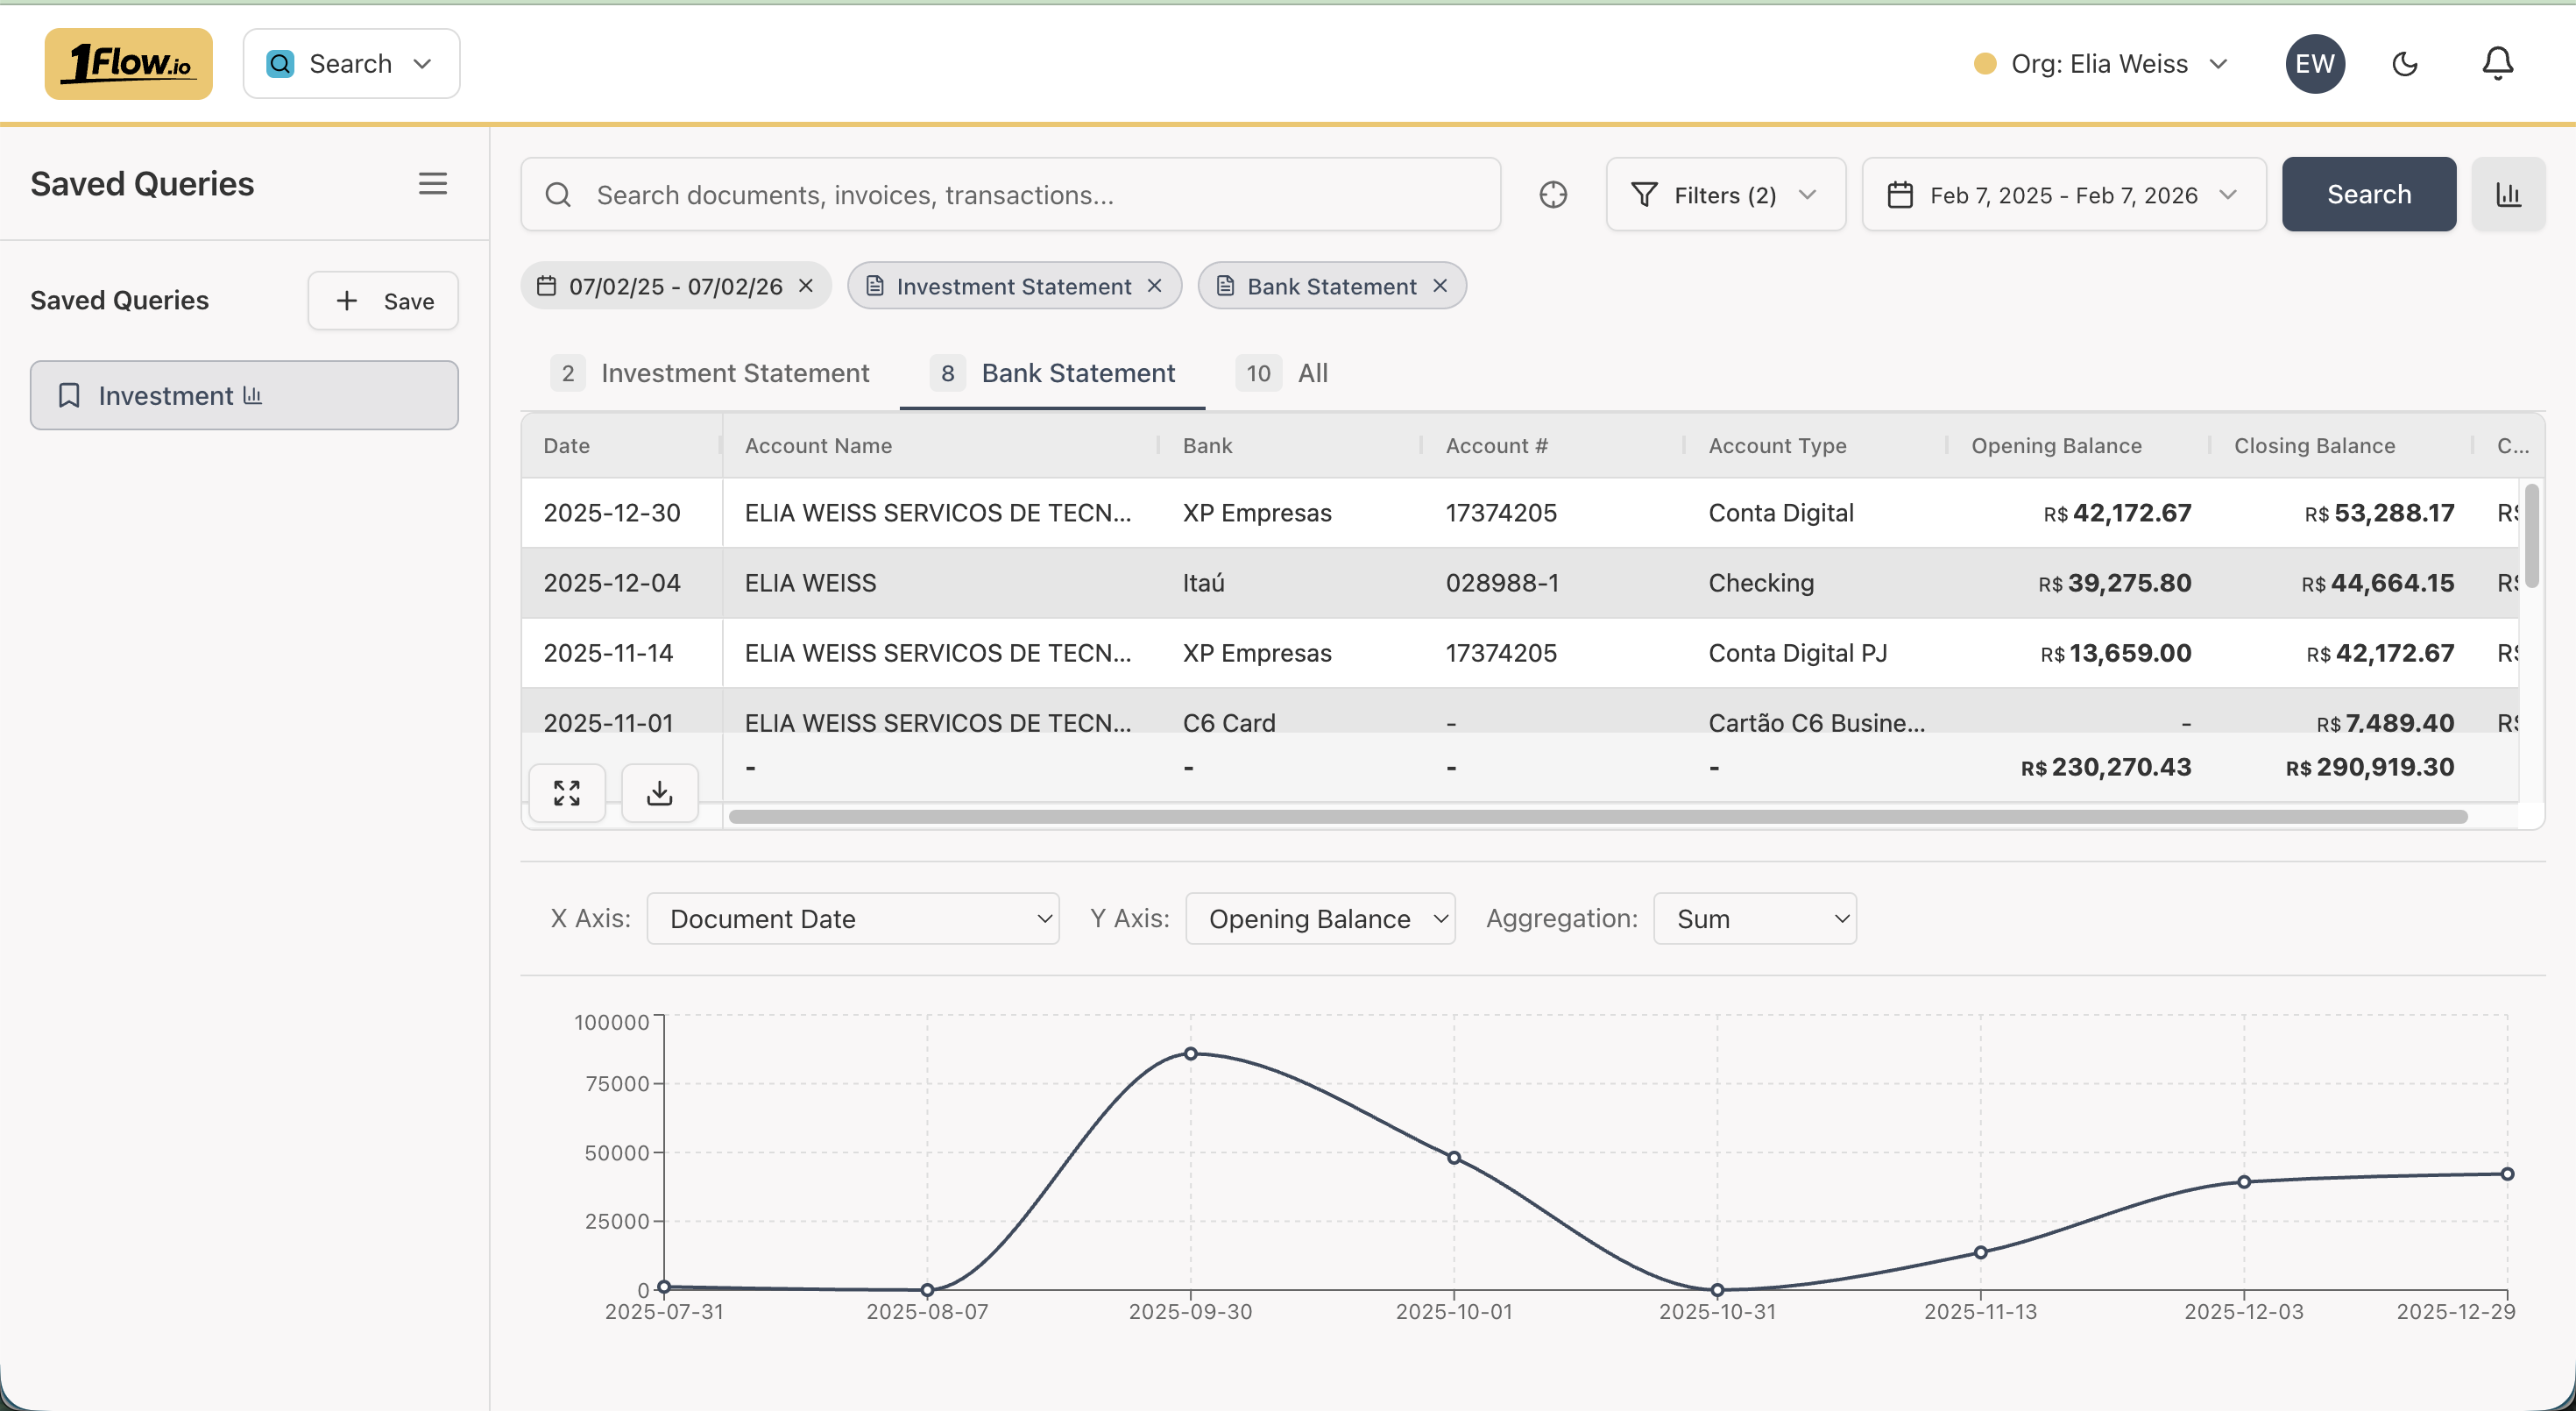
Task: Save the current query
Action: 383,300
